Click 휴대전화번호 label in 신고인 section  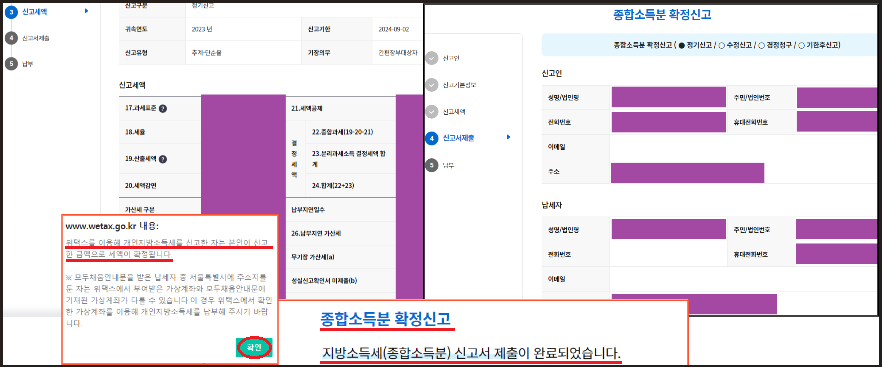click(750, 122)
